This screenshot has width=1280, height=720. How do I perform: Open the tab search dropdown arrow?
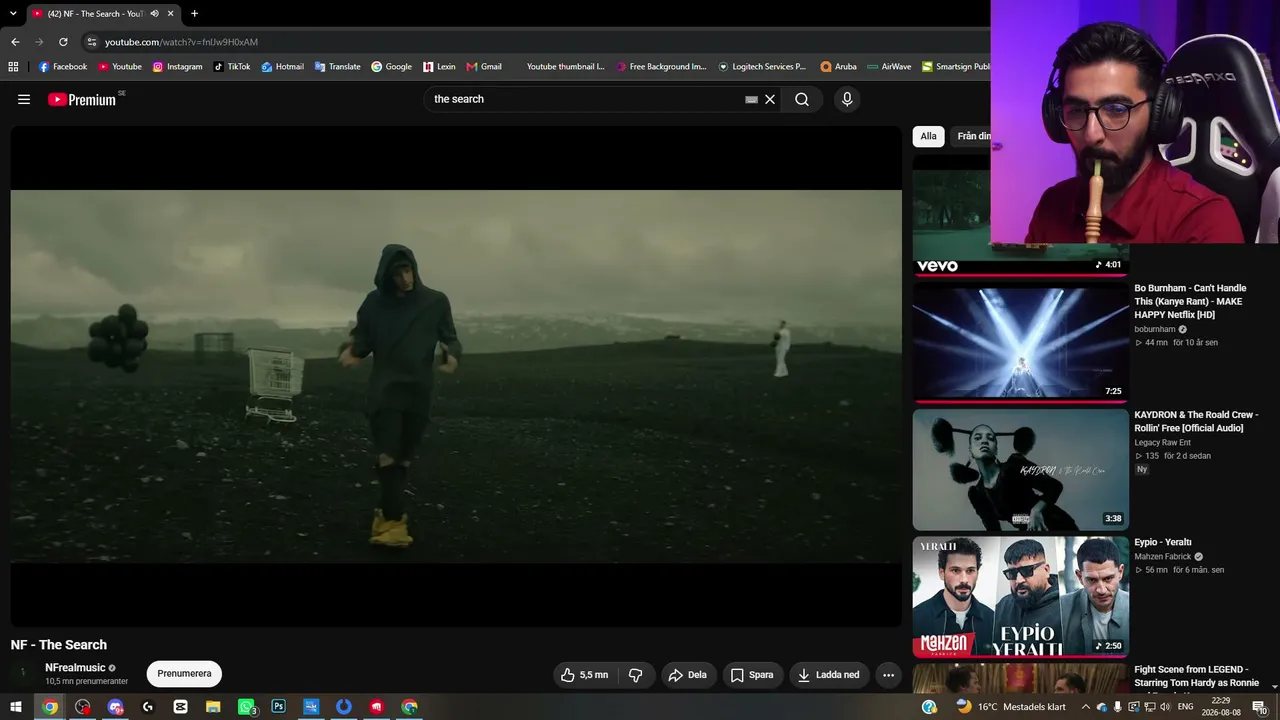tap(13, 14)
